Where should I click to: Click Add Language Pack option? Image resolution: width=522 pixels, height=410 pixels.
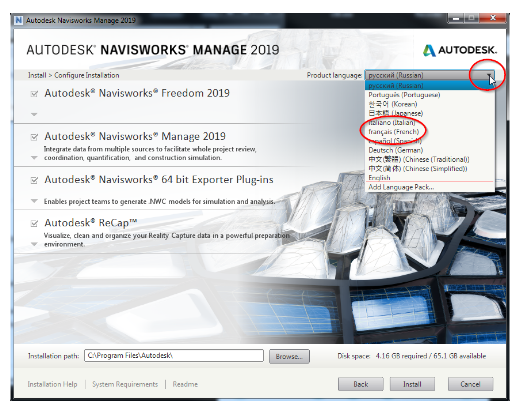pyautogui.click(x=430, y=187)
